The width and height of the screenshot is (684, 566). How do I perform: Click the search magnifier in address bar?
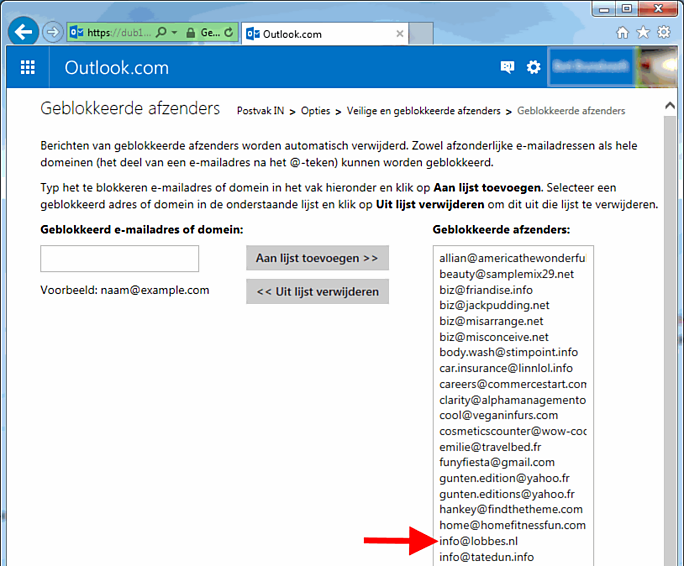pos(161,32)
